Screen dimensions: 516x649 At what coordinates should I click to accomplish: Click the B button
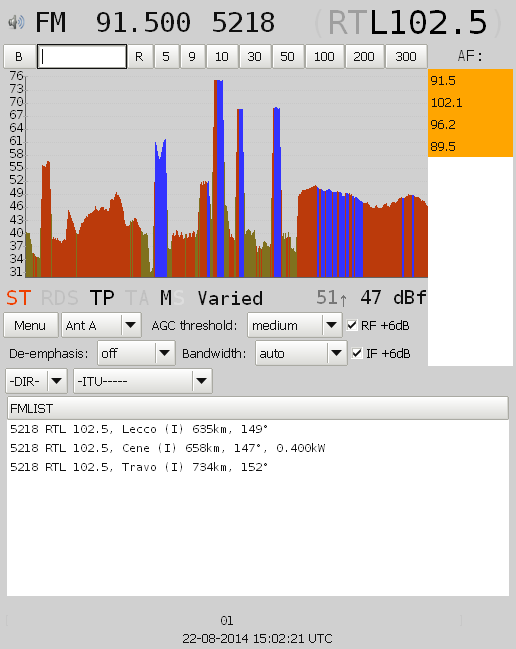click(x=19, y=56)
